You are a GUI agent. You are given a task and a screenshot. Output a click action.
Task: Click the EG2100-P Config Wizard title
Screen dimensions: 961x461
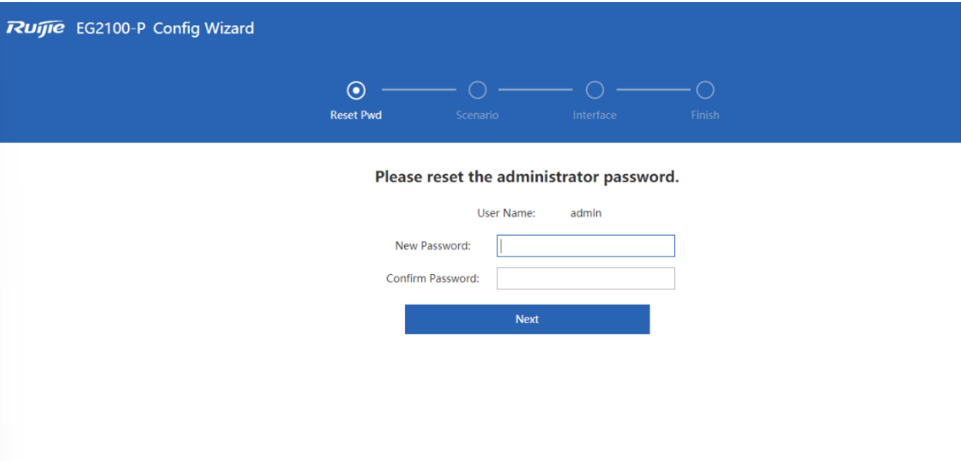[x=165, y=28]
